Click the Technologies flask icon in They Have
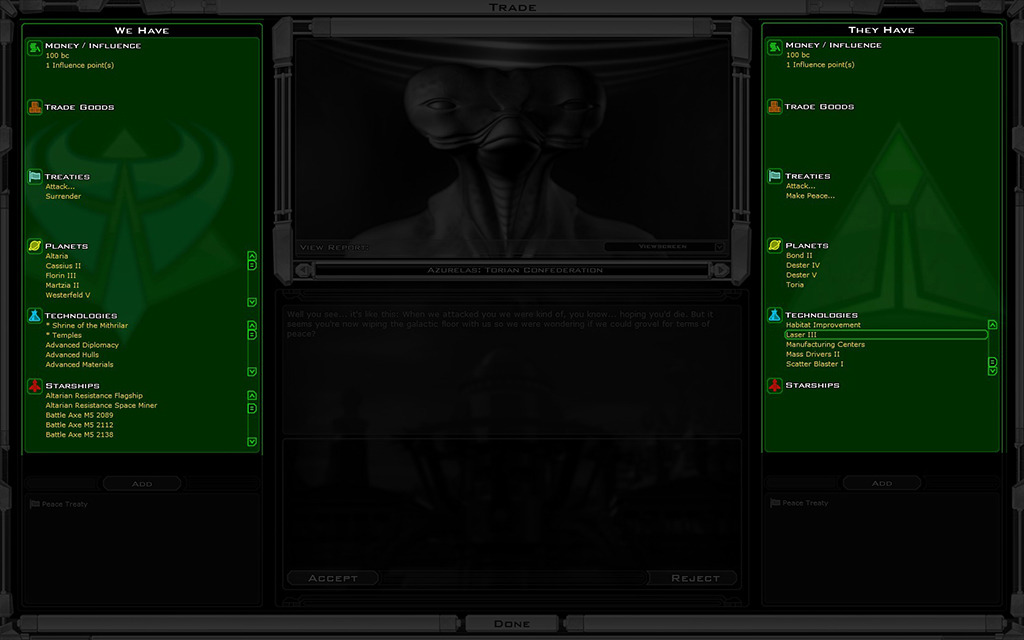This screenshot has width=1024, height=640. [775, 315]
